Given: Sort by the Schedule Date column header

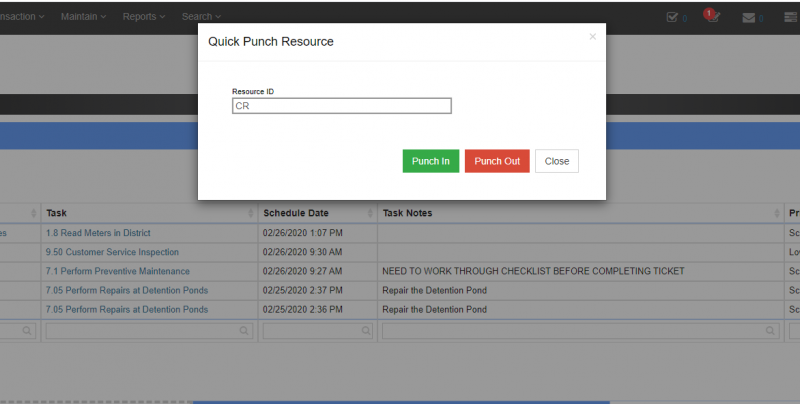Looking at the screenshot, I should [317, 213].
